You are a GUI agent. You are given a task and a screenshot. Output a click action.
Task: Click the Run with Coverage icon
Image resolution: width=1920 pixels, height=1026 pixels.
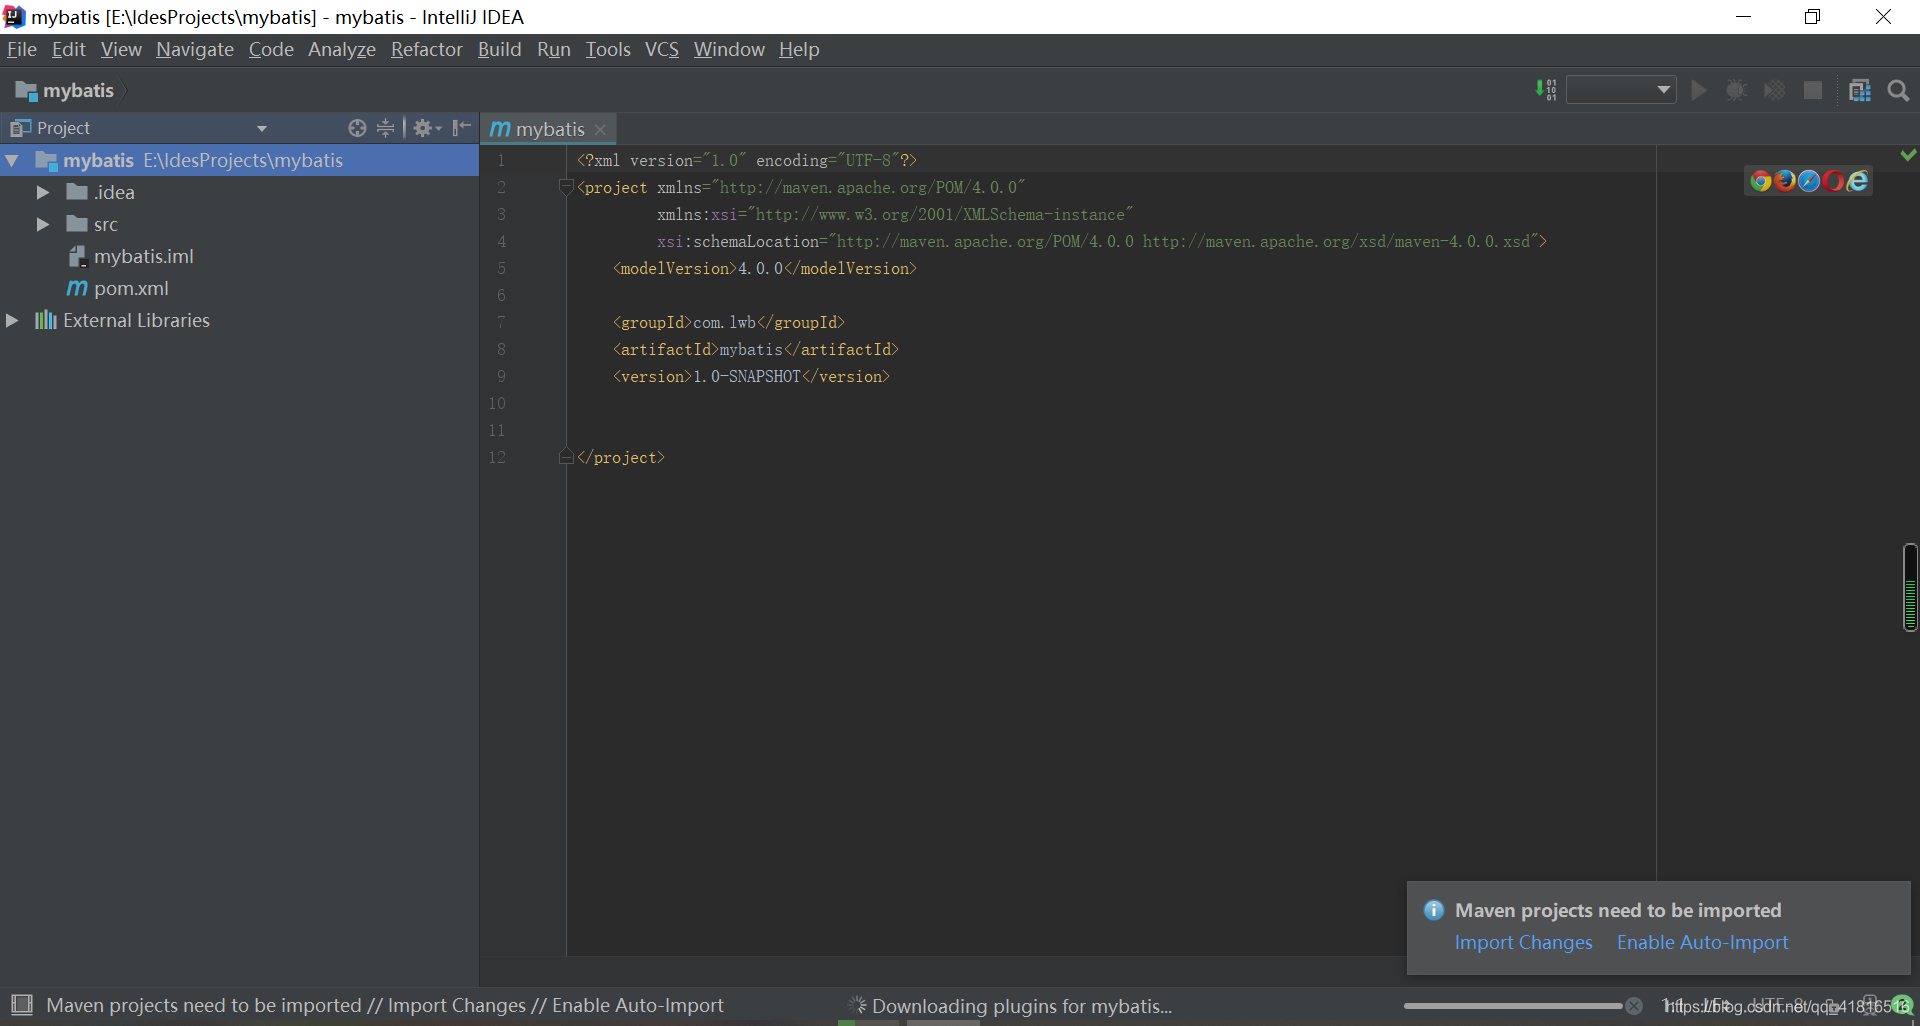[1775, 90]
